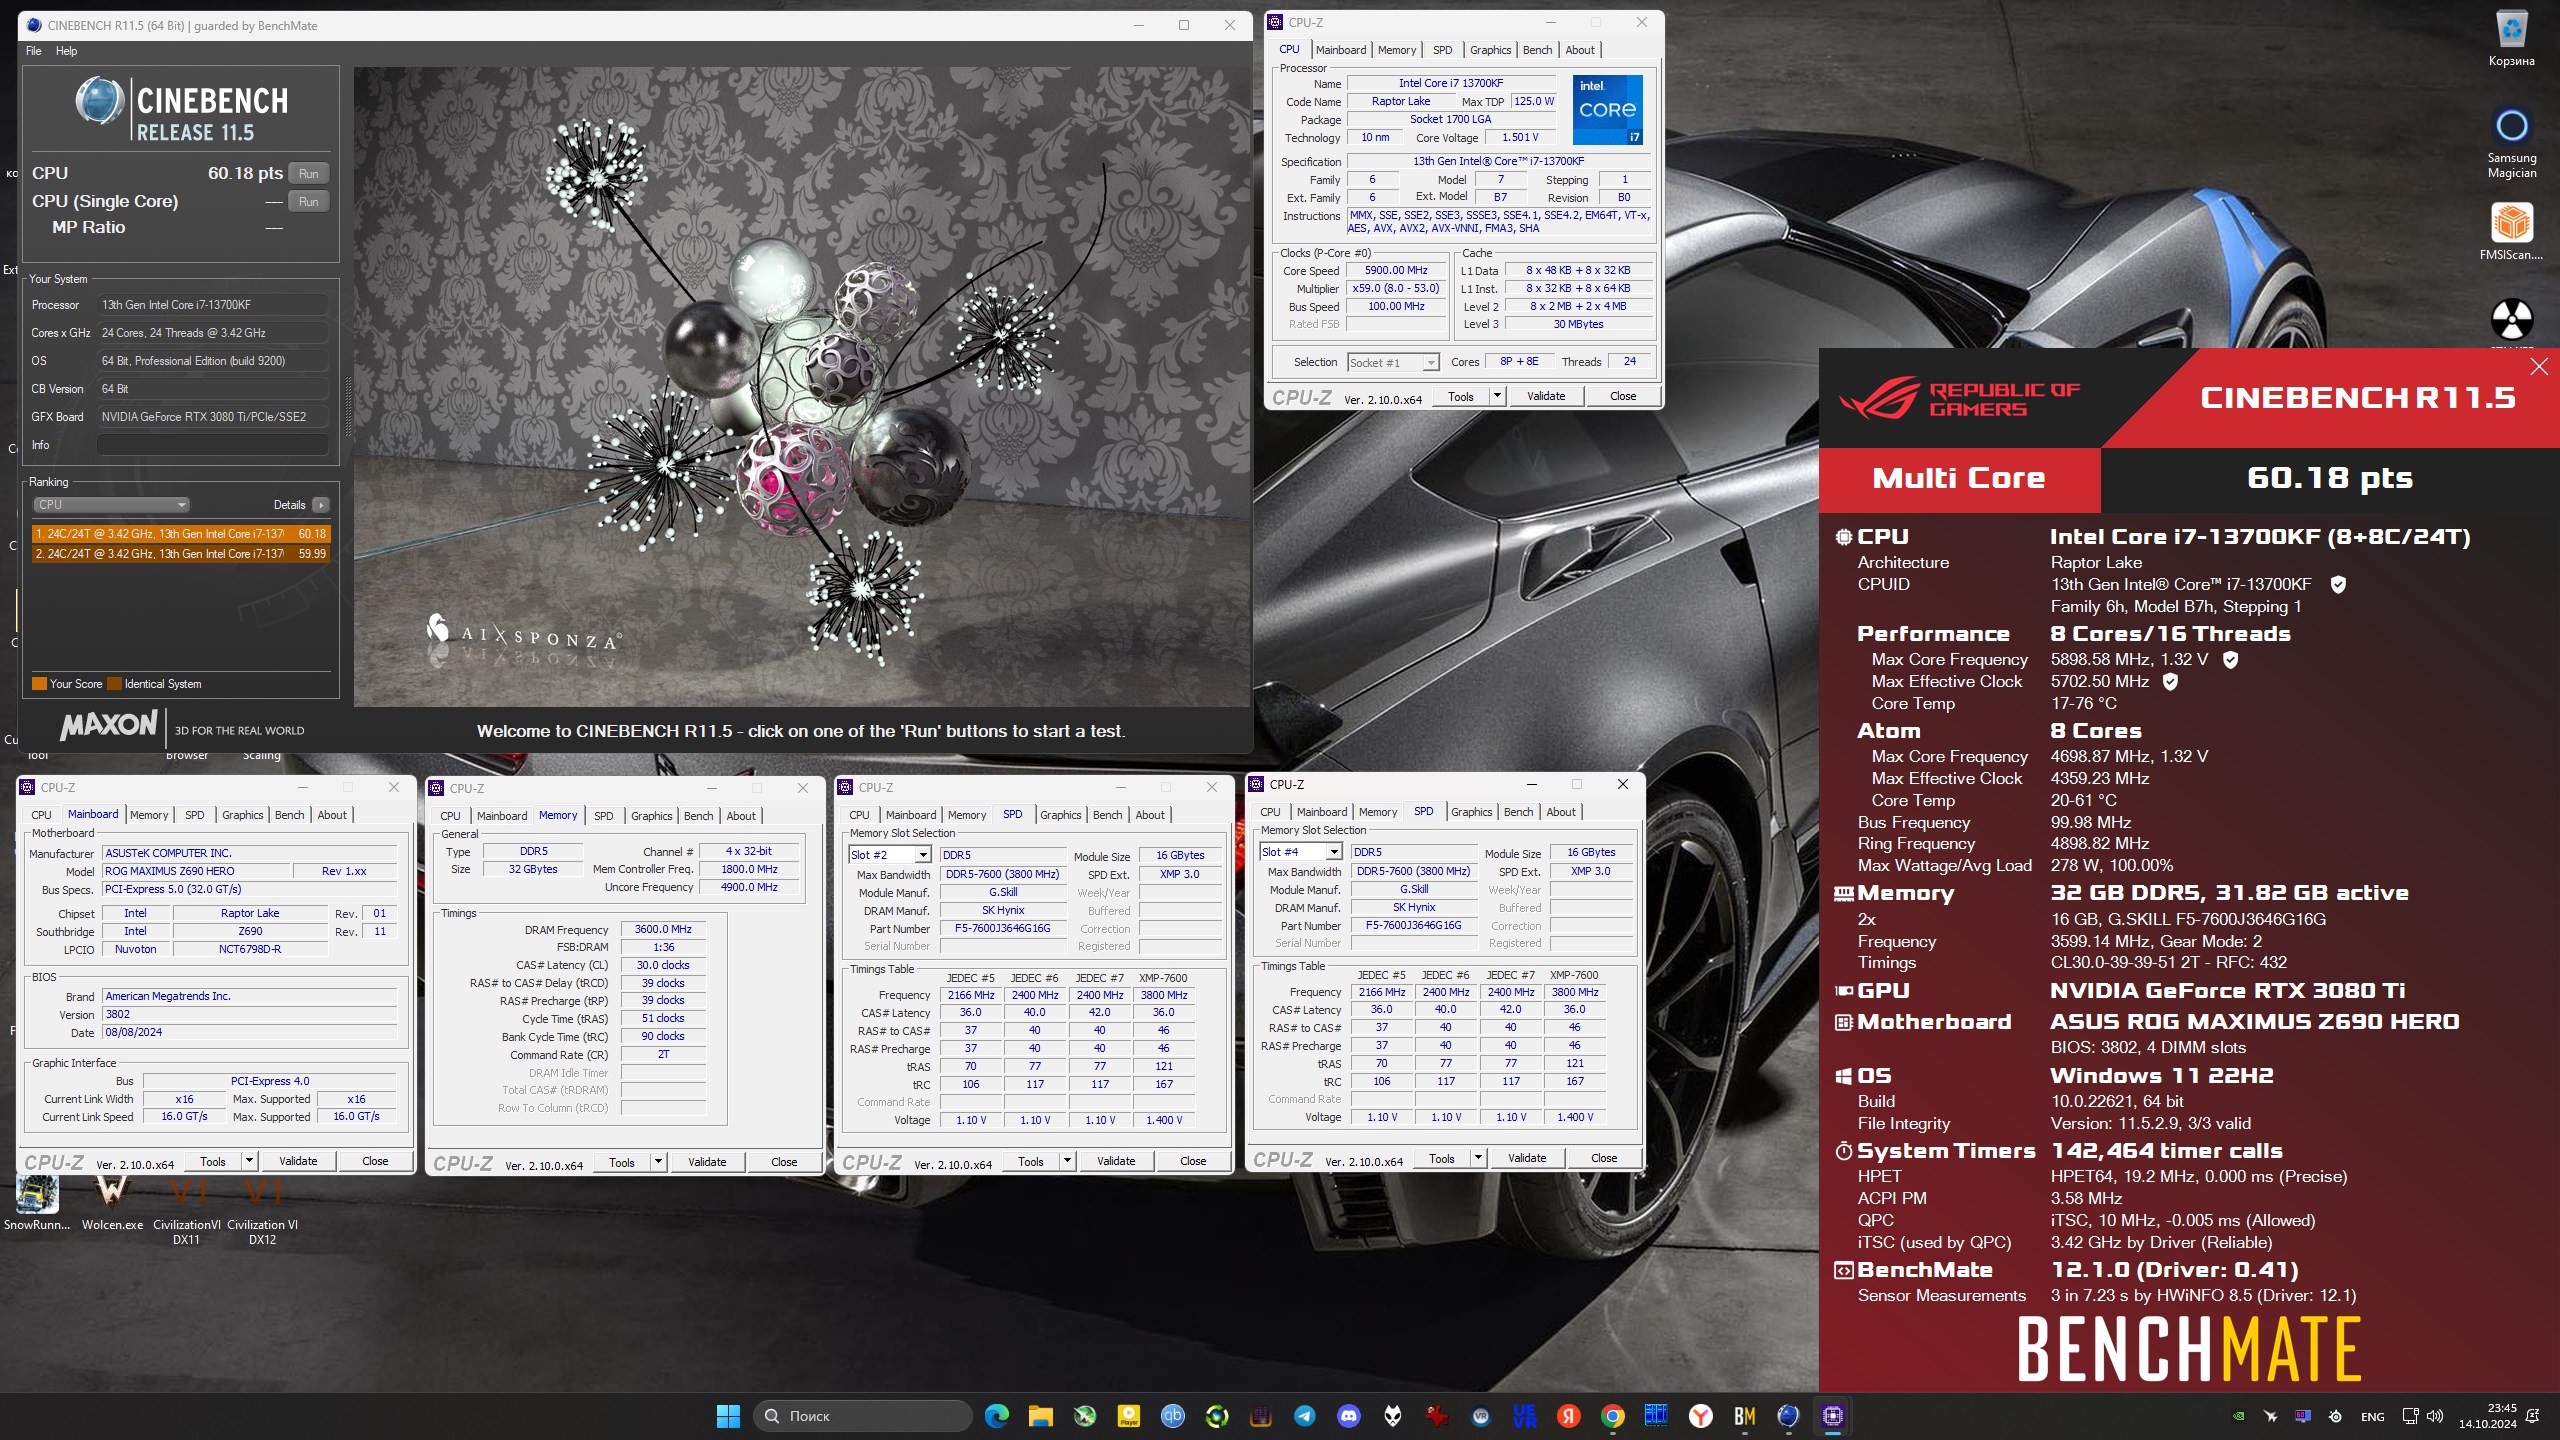The height and width of the screenshot is (1440, 2560).
Task: Switch to Bench tab in top CPU-Z window
Action: coord(1537,50)
